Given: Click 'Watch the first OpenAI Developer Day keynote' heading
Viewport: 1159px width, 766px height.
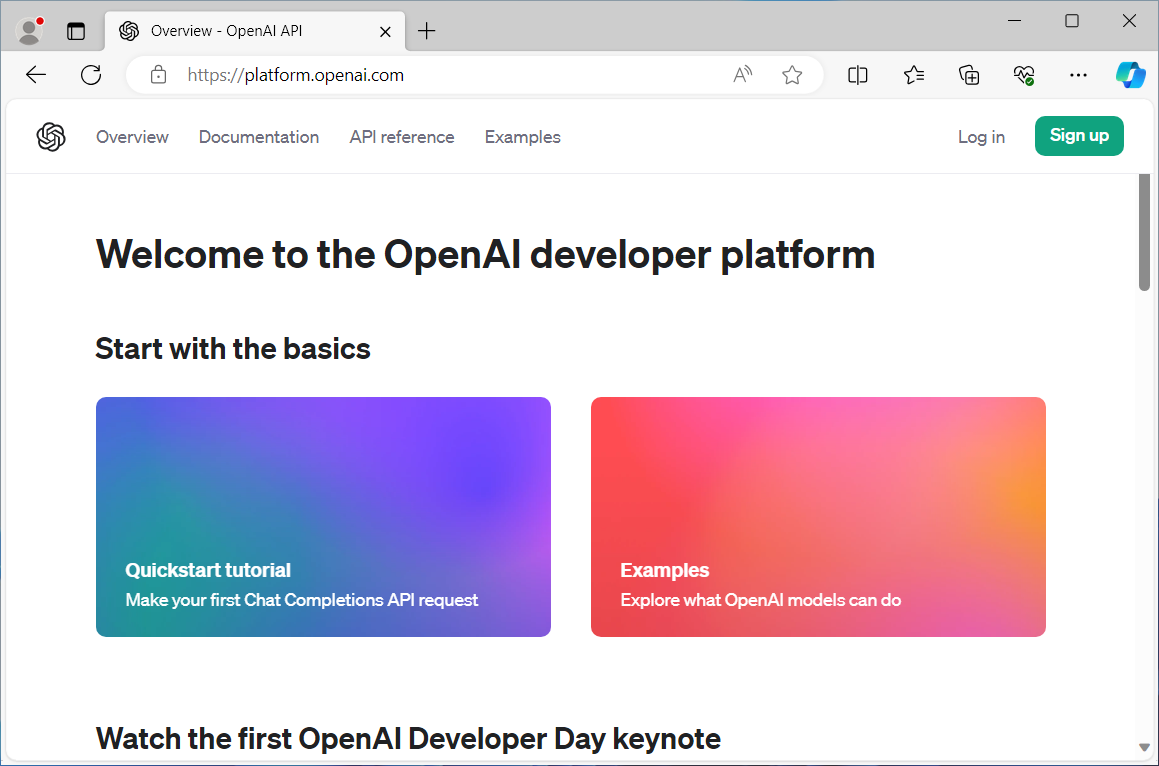Looking at the screenshot, I should click(x=408, y=739).
